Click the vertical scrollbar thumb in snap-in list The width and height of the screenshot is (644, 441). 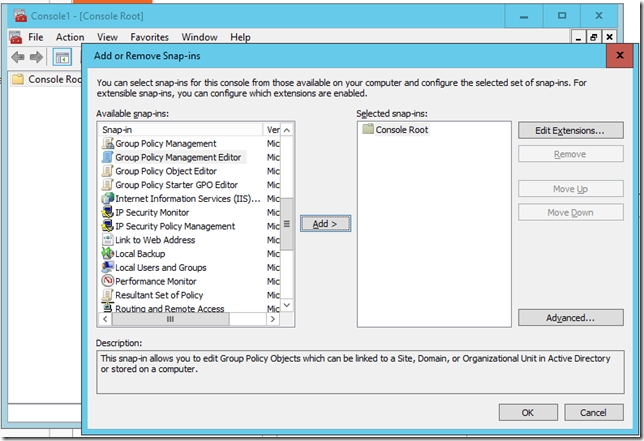(287, 224)
